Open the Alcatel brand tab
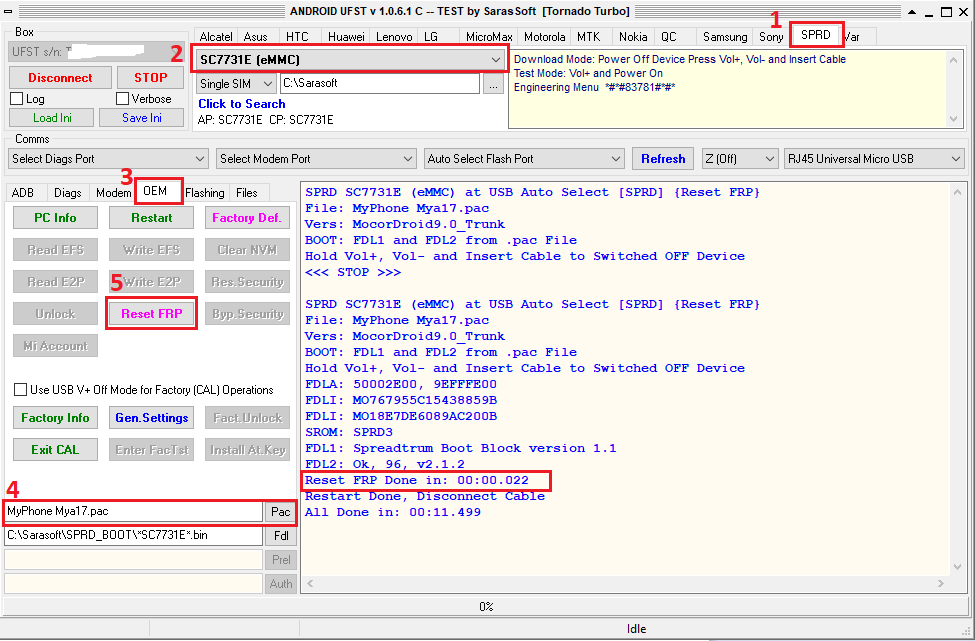The height and width of the screenshot is (641, 975). [x=216, y=37]
